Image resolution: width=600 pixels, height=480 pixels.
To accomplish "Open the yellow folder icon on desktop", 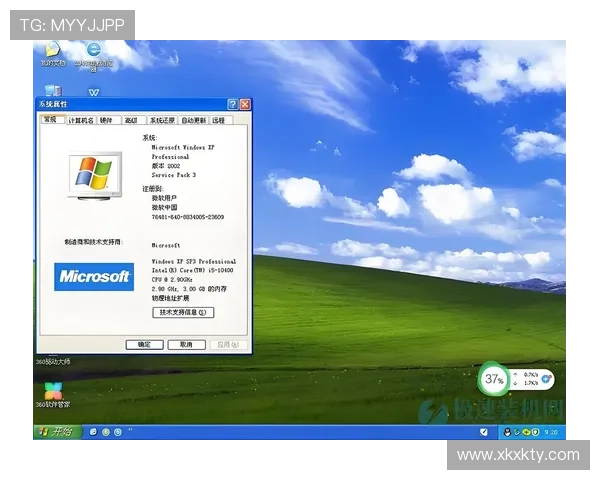I will 51,50.
